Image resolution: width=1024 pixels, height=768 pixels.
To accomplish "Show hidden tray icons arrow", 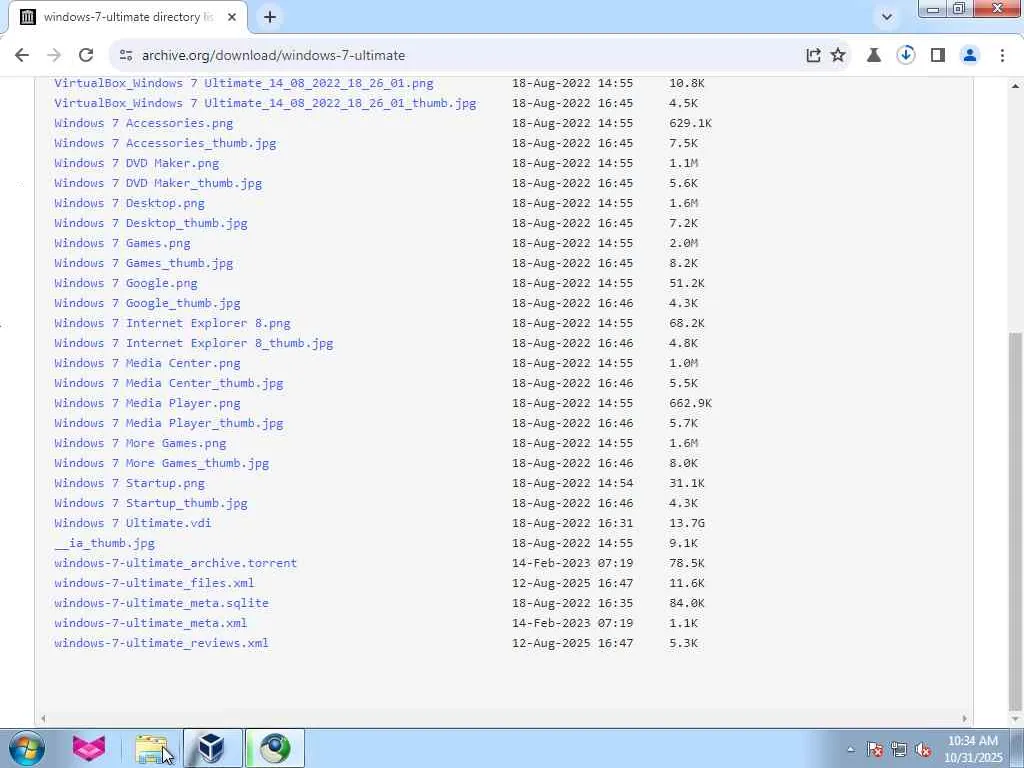I will (850, 750).
